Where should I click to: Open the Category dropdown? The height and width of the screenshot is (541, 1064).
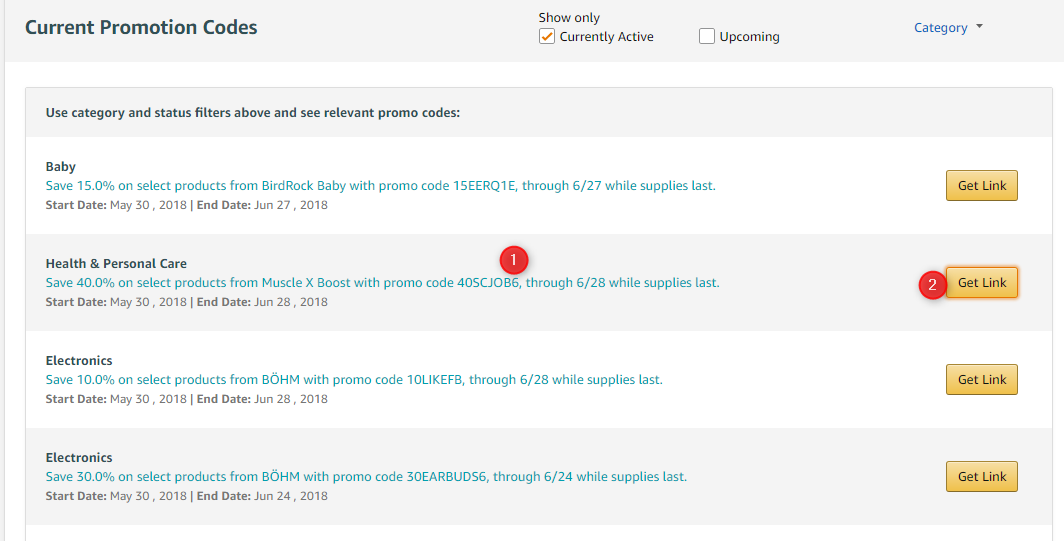948,28
